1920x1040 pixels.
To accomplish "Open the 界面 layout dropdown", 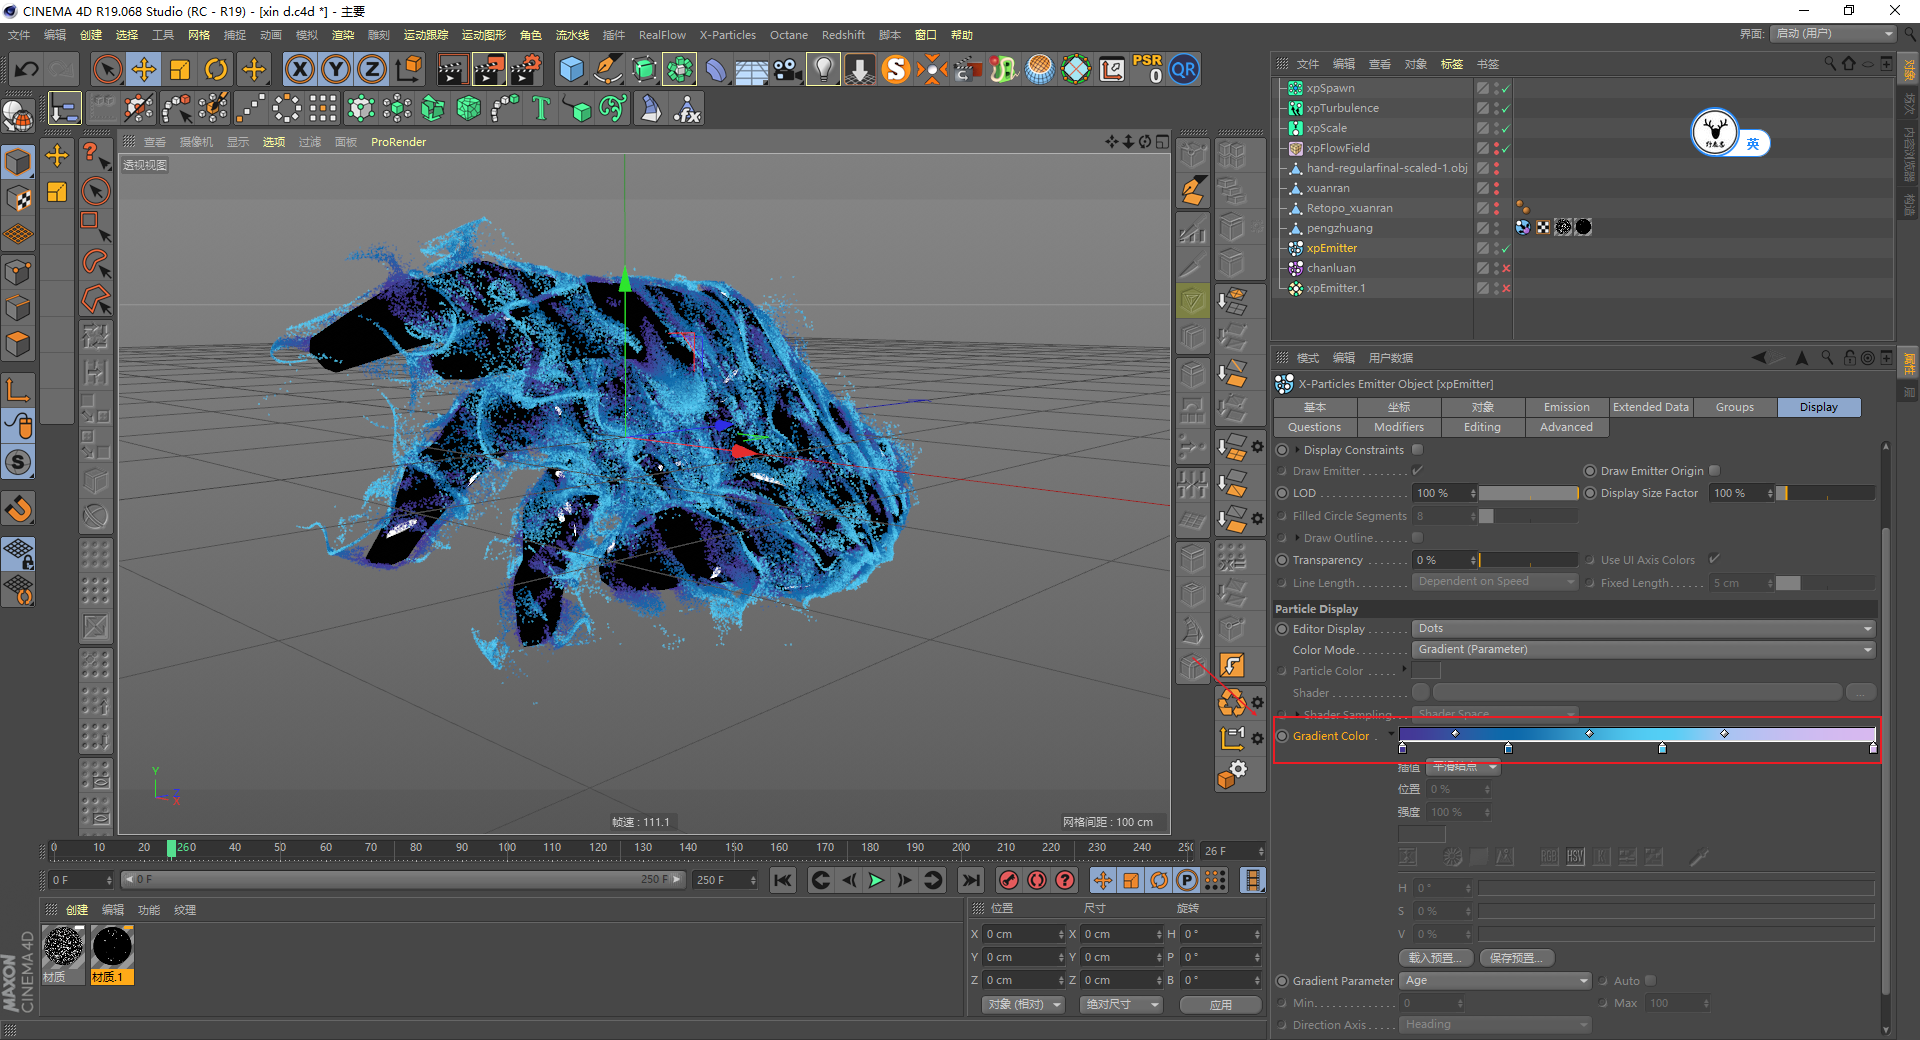I will (1834, 34).
